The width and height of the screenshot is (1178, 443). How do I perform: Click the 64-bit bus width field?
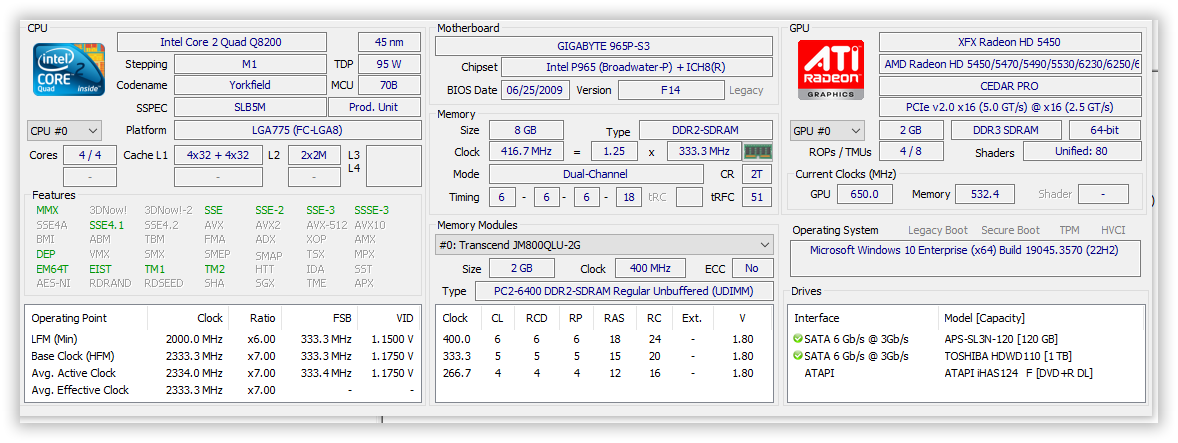click(1105, 130)
